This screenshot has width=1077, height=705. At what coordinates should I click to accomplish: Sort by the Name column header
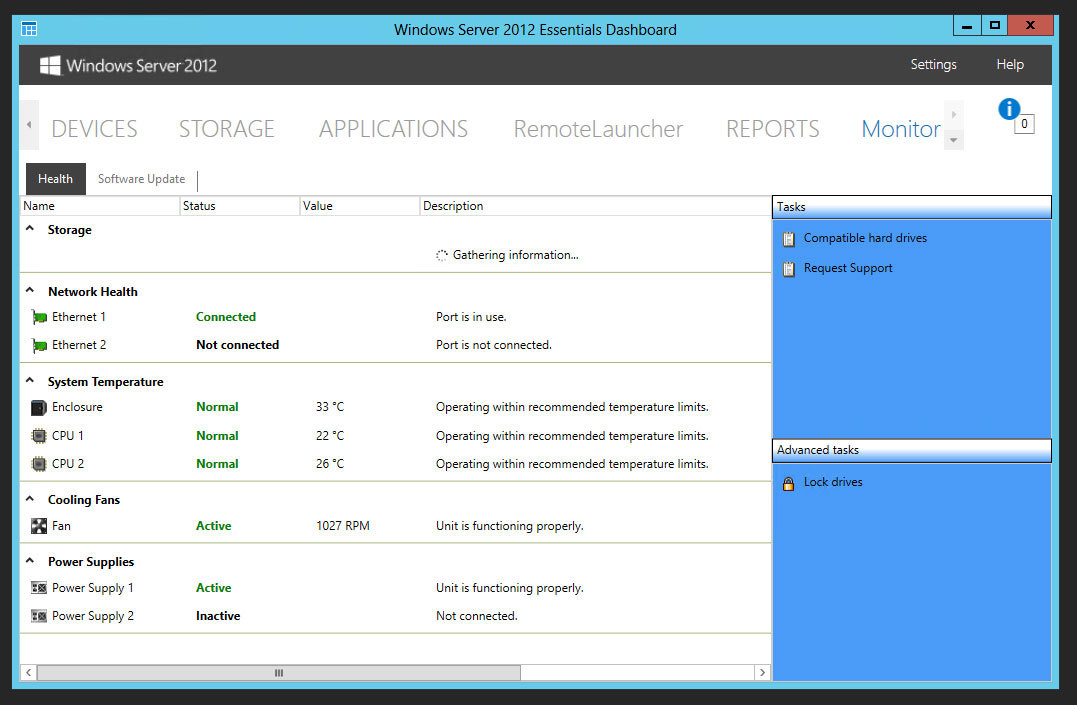100,206
